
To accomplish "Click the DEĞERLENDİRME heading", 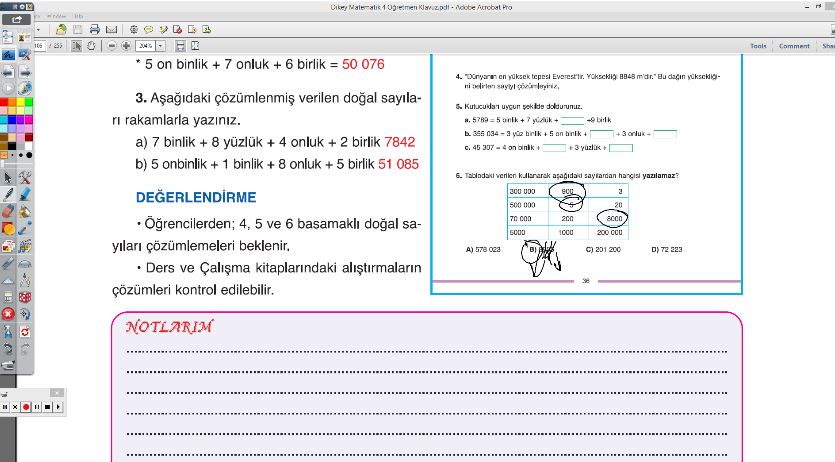I will pyautogui.click(x=196, y=197).
